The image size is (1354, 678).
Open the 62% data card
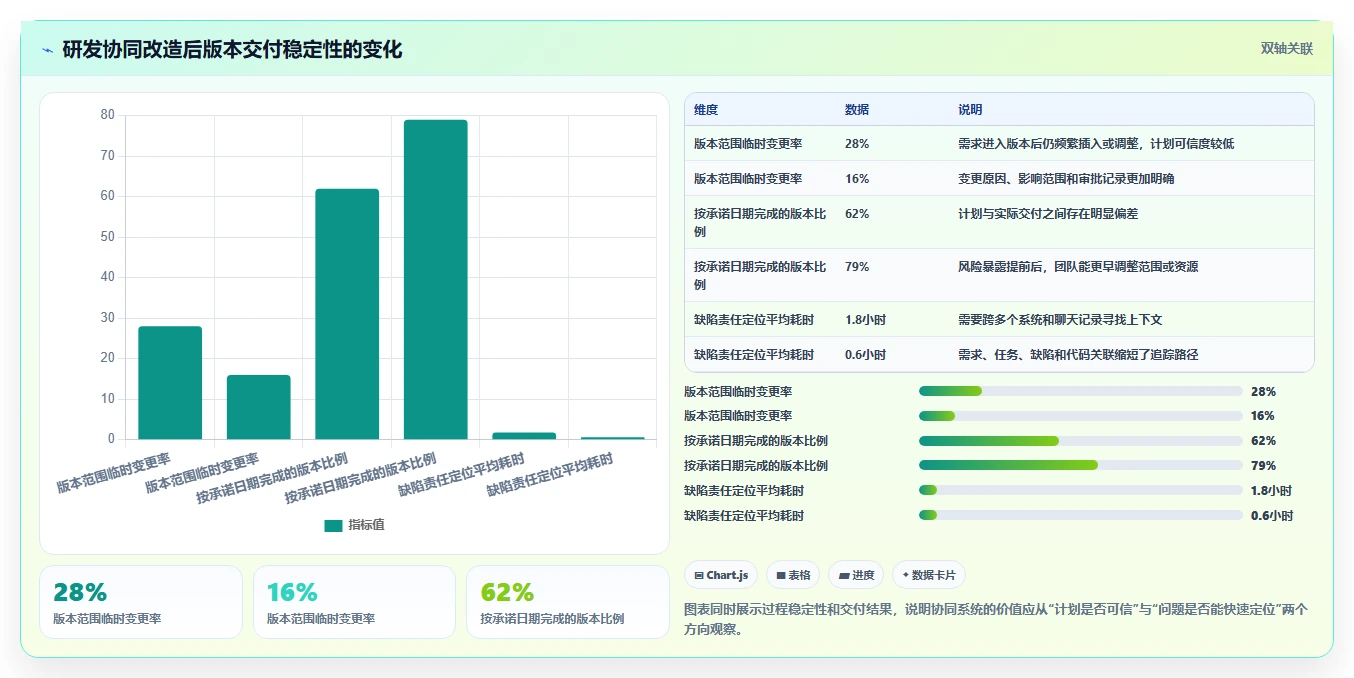click(x=568, y=602)
